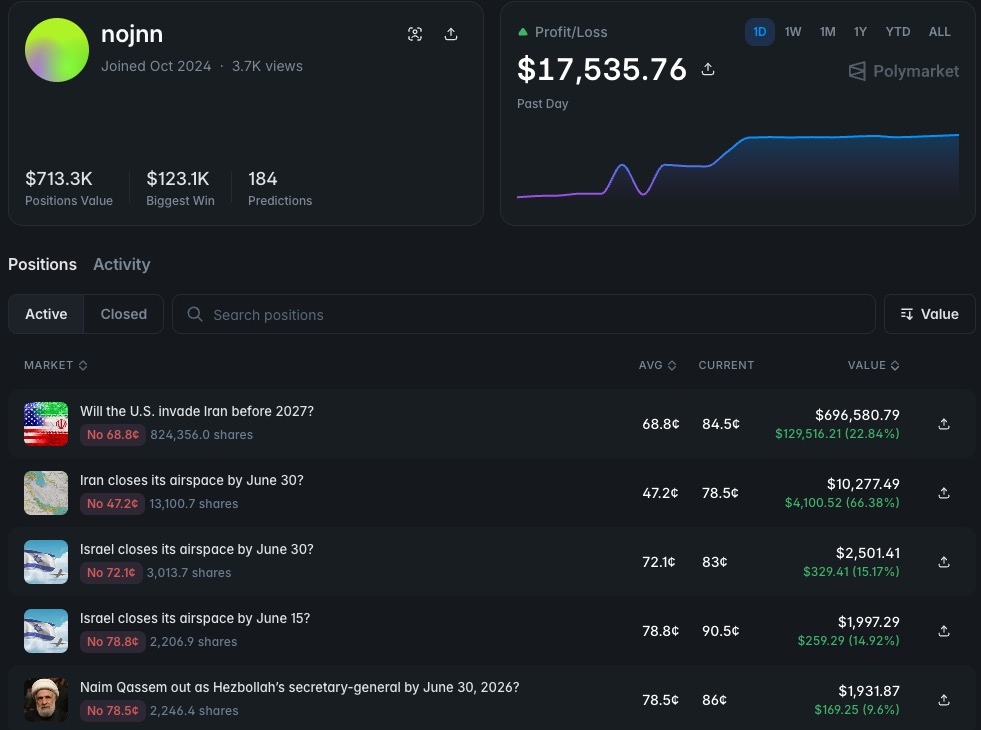The height and width of the screenshot is (730, 981).
Task: Click the profile scan/QR icon beside nojnn
Action: pos(415,34)
